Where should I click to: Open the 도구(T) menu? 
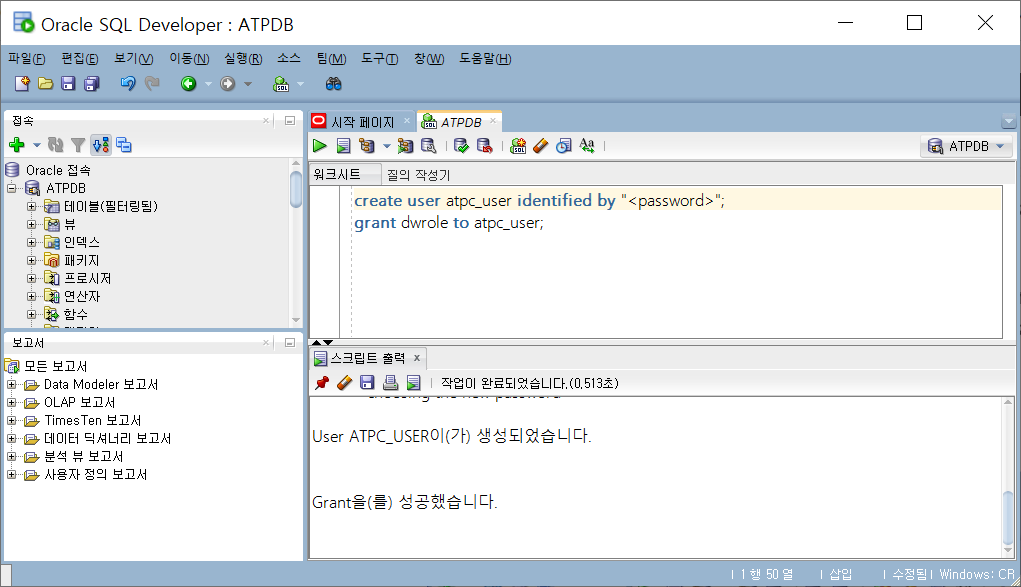coord(380,59)
